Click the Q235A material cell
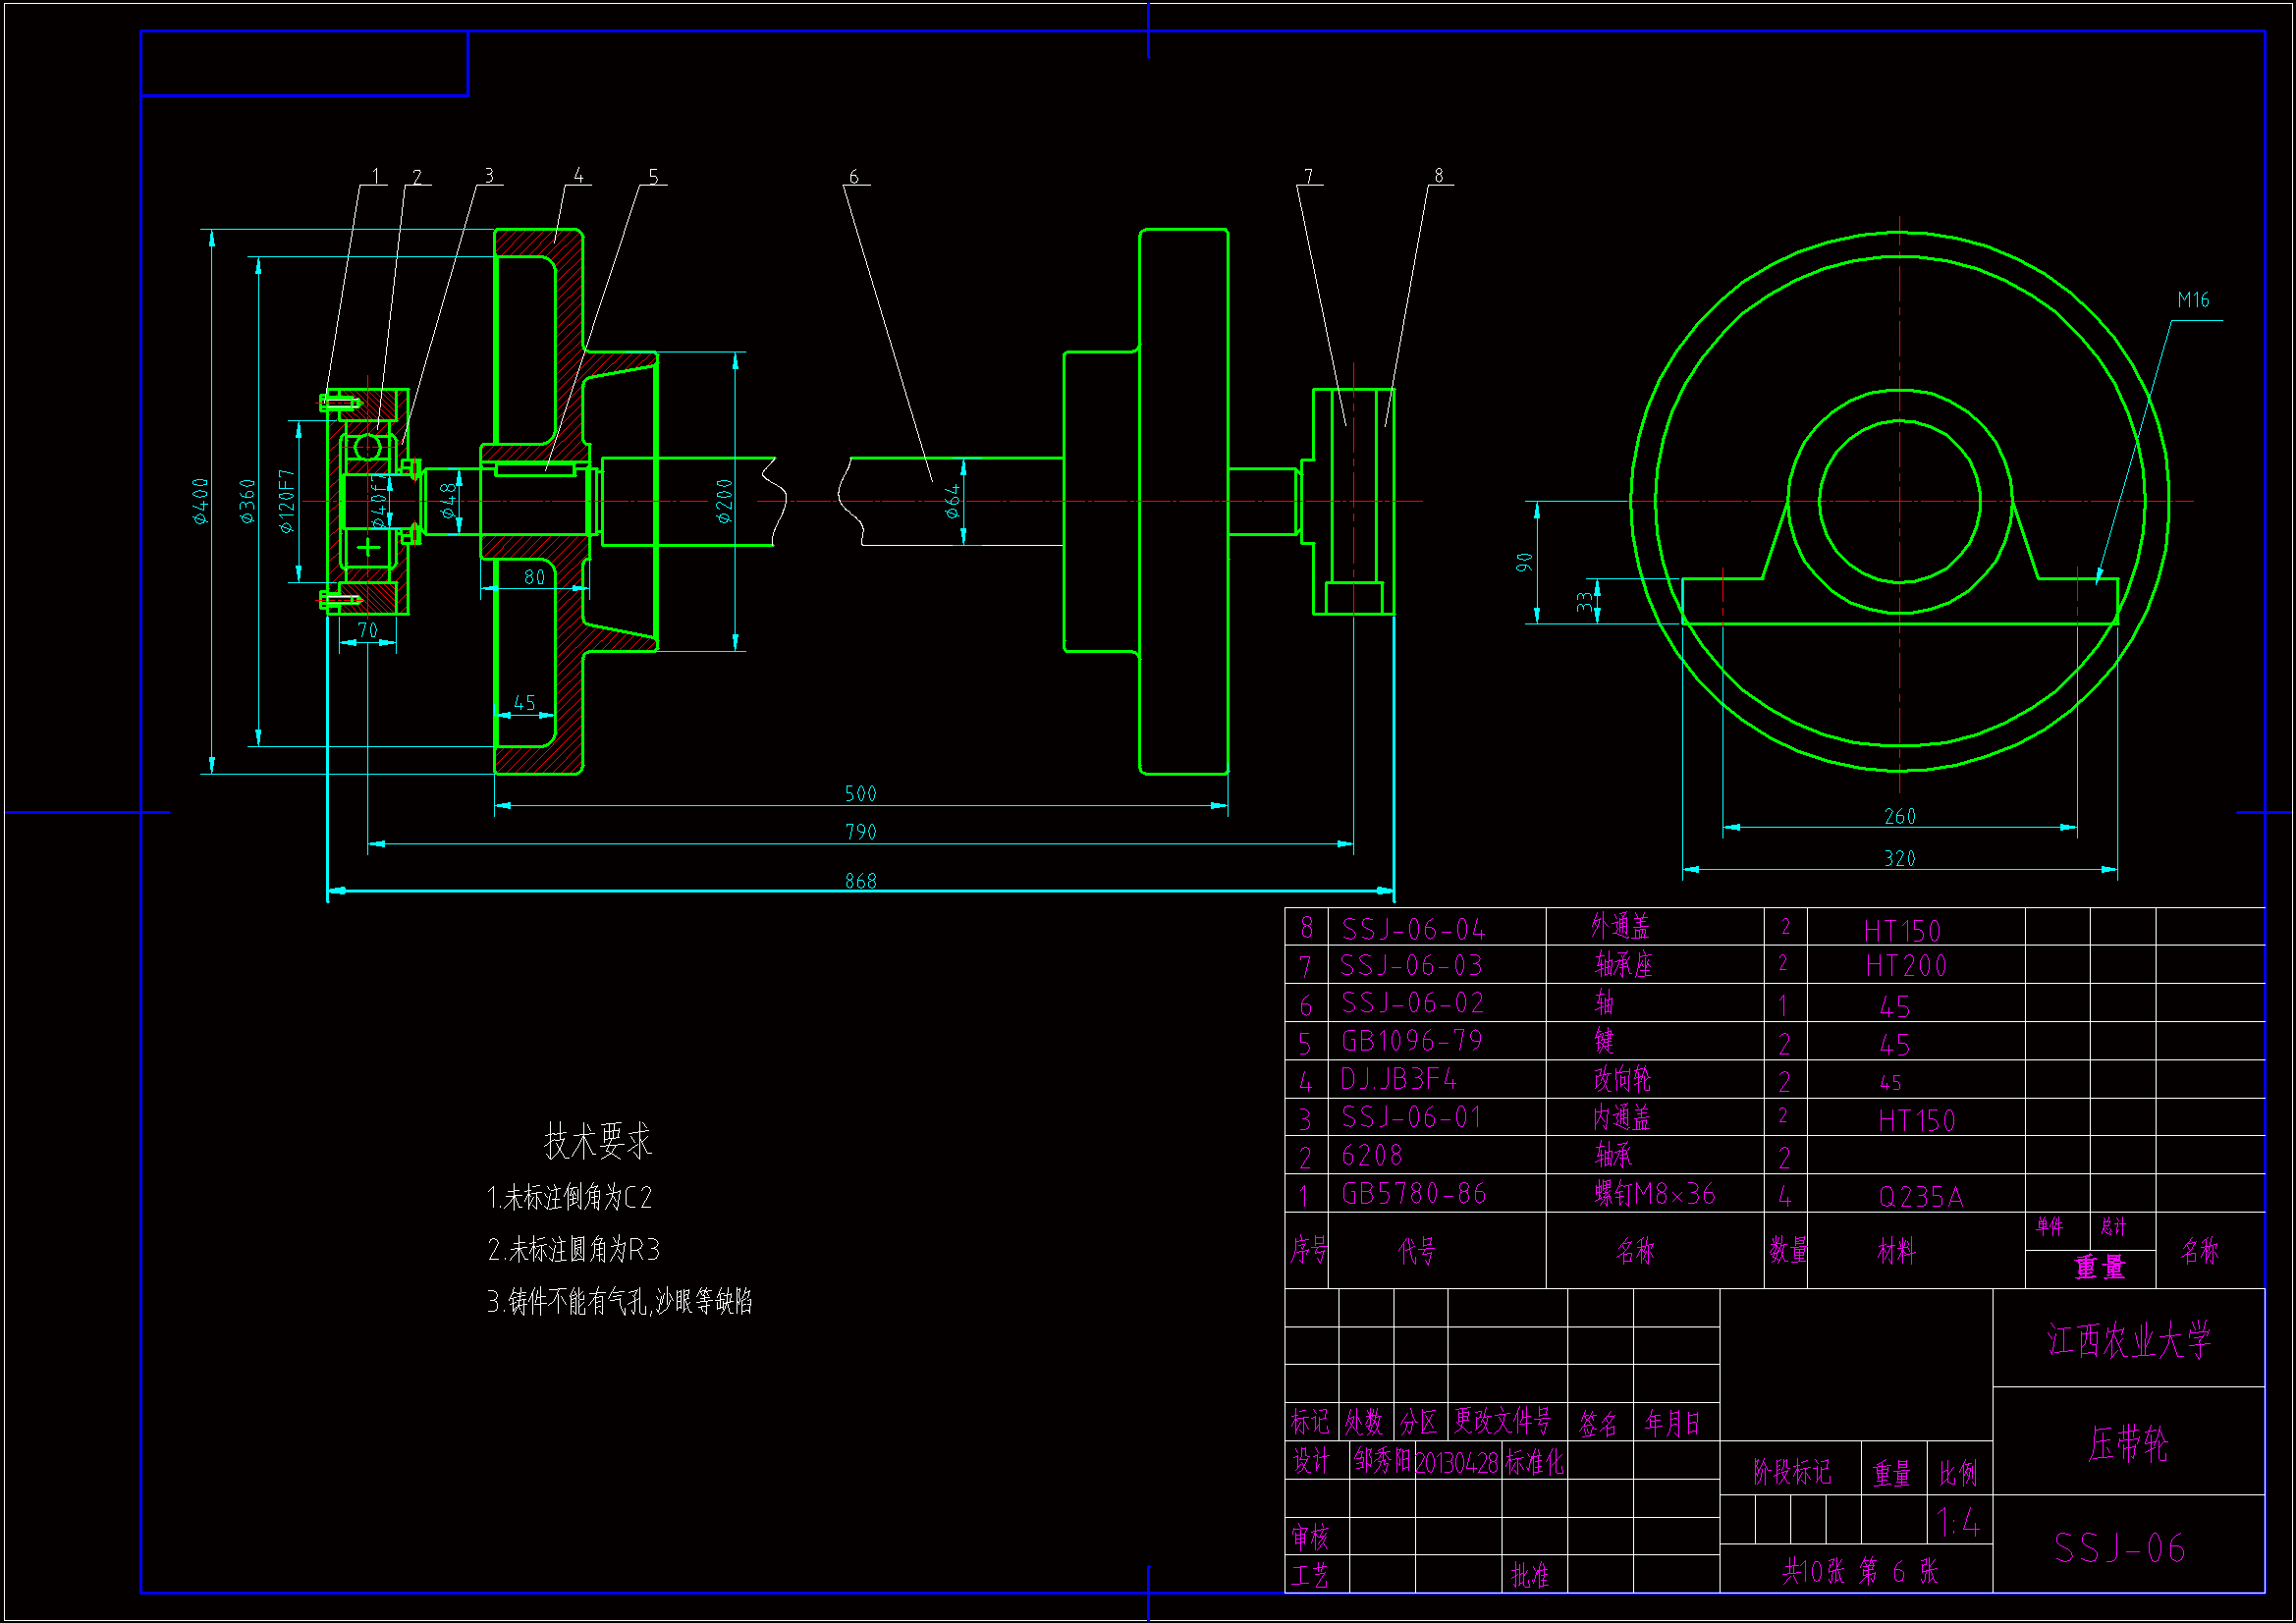This screenshot has height=1623, width=2296. pyautogui.click(x=1920, y=1197)
